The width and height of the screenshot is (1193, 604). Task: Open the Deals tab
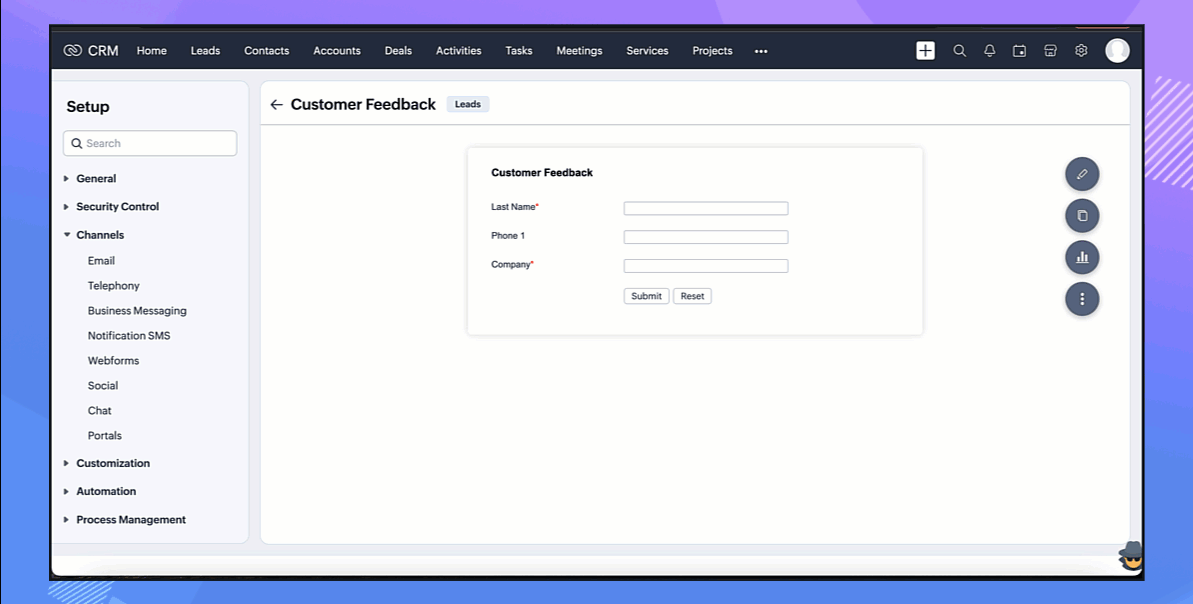(x=398, y=51)
